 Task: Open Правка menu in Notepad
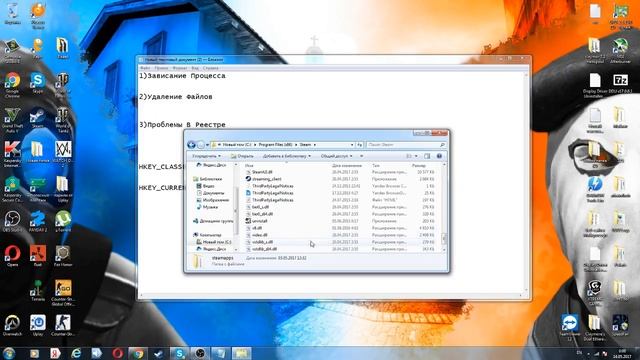coord(161,68)
